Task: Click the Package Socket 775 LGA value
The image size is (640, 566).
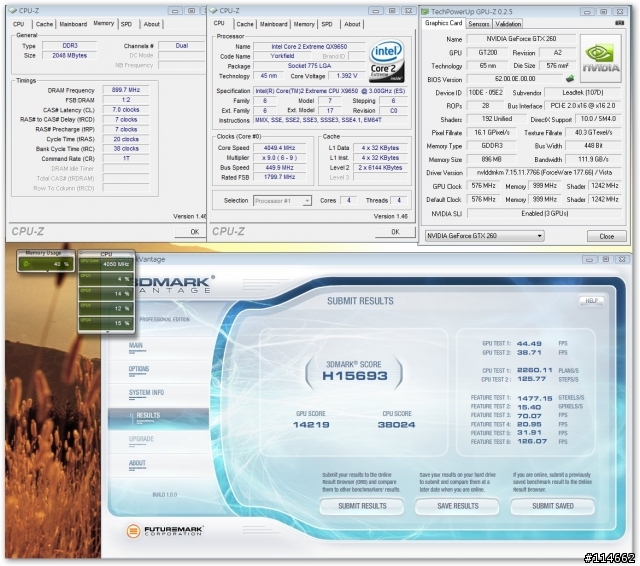Action: pos(309,66)
